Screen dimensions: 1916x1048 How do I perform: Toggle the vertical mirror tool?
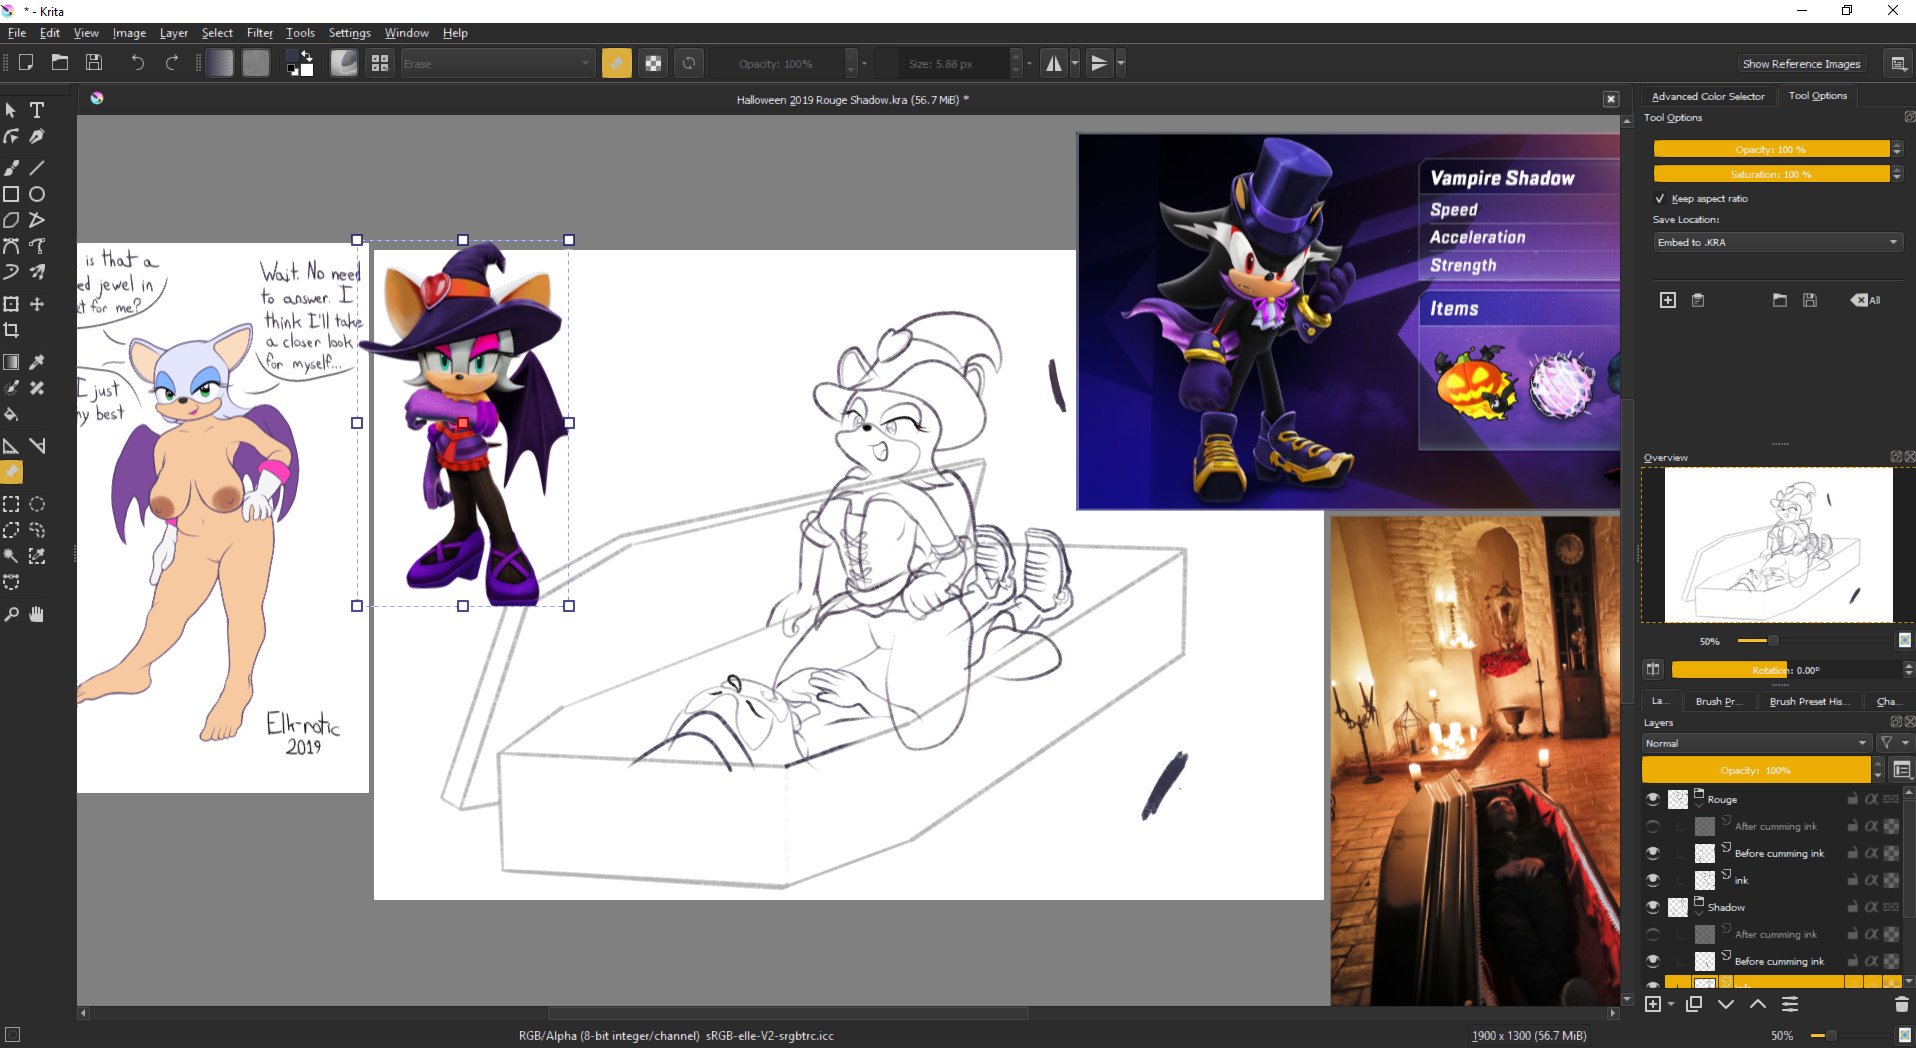(1099, 63)
